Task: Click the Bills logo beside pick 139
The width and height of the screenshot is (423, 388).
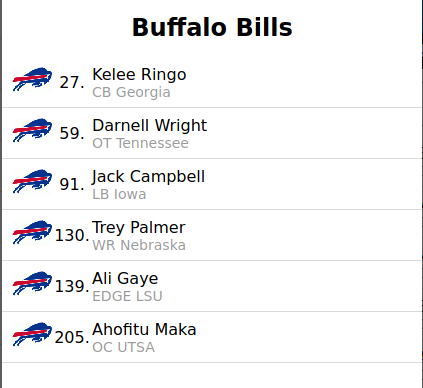Action: [x=32, y=283]
